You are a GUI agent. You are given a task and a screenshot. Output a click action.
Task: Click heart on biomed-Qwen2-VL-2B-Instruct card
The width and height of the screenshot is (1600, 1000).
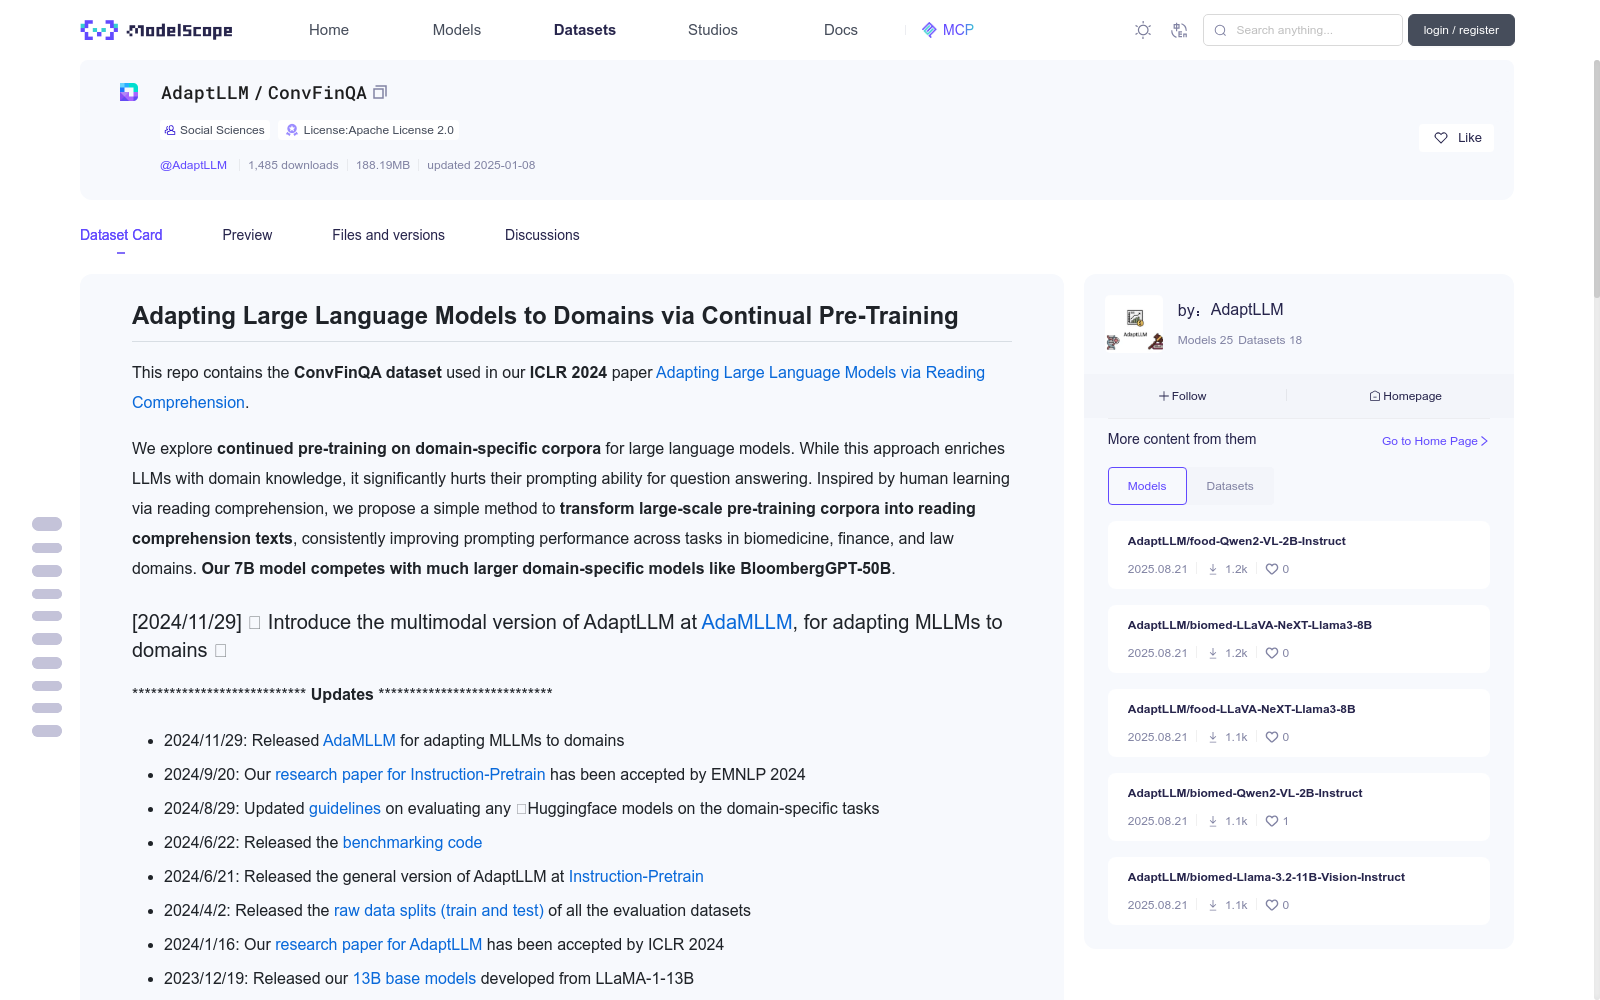(1272, 821)
